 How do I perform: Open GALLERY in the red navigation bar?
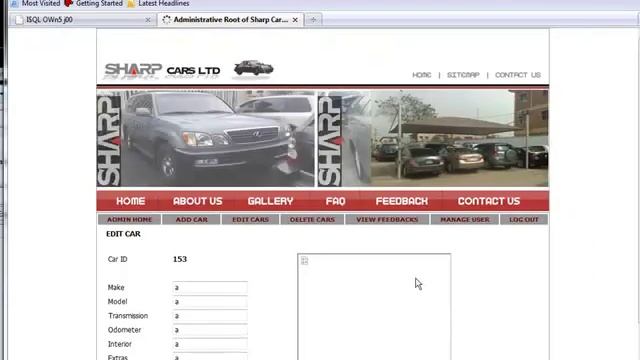coord(270,201)
